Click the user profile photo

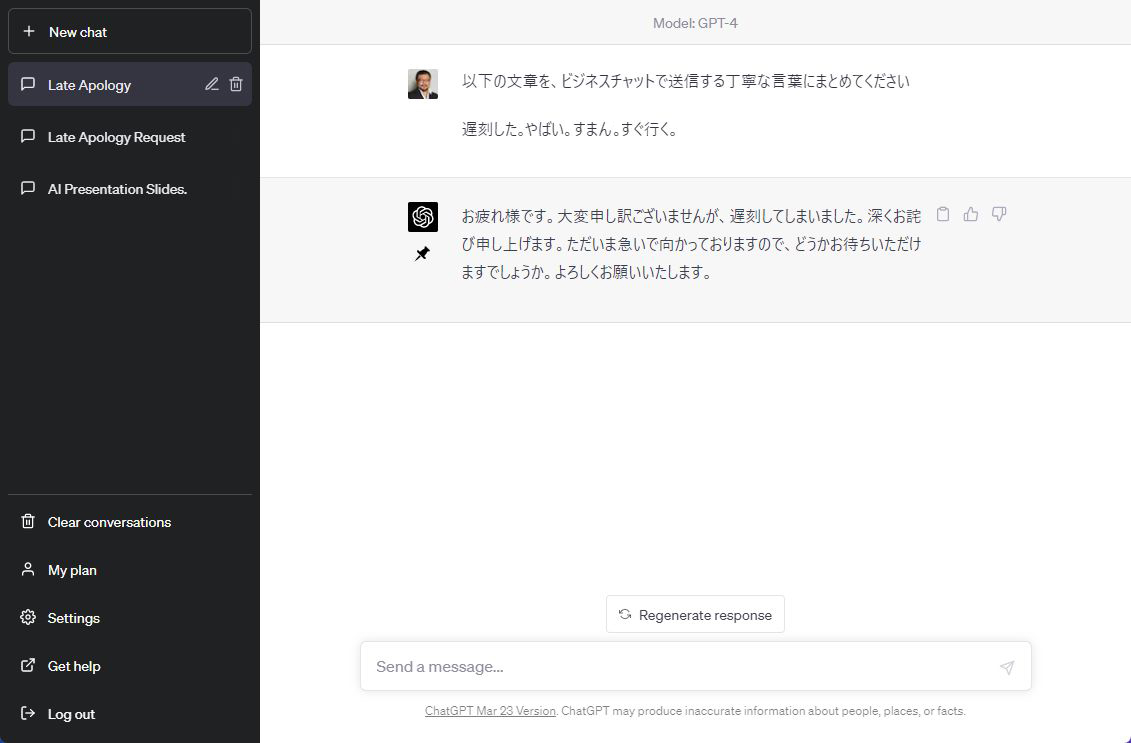coord(422,84)
